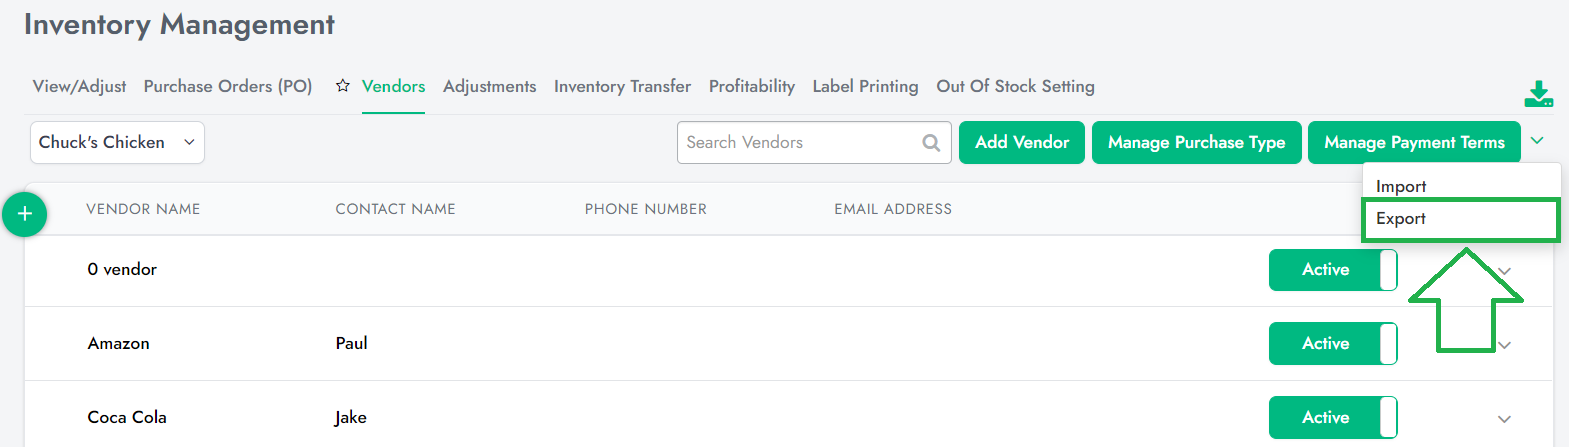Toggle Active switch for 0 vendor
Image resolution: width=1569 pixels, height=447 pixels.
pyautogui.click(x=1333, y=270)
